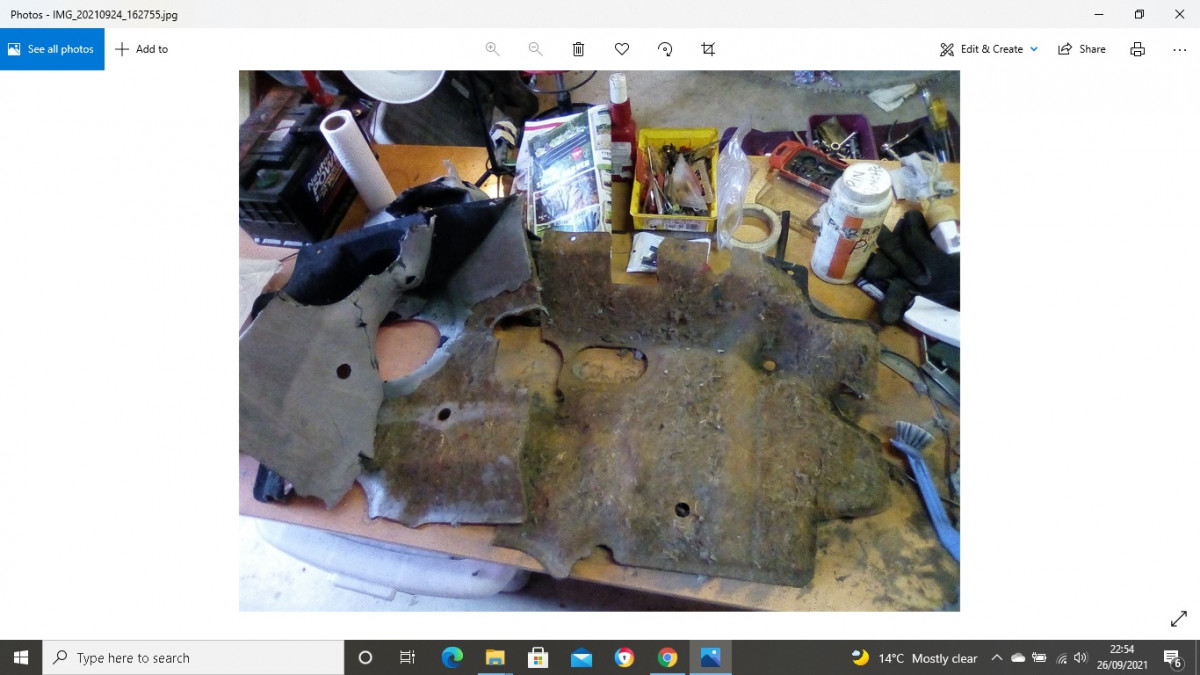Open the Share panel
This screenshot has width=1200, height=675.
pos(1081,48)
